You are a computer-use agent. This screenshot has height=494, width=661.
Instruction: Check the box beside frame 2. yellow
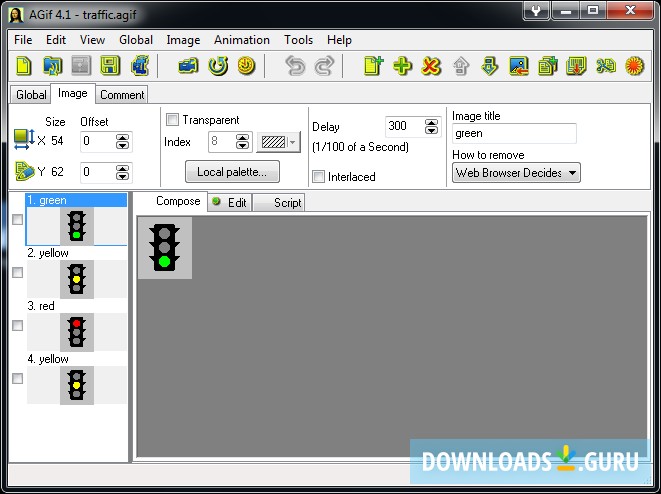click(x=17, y=273)
